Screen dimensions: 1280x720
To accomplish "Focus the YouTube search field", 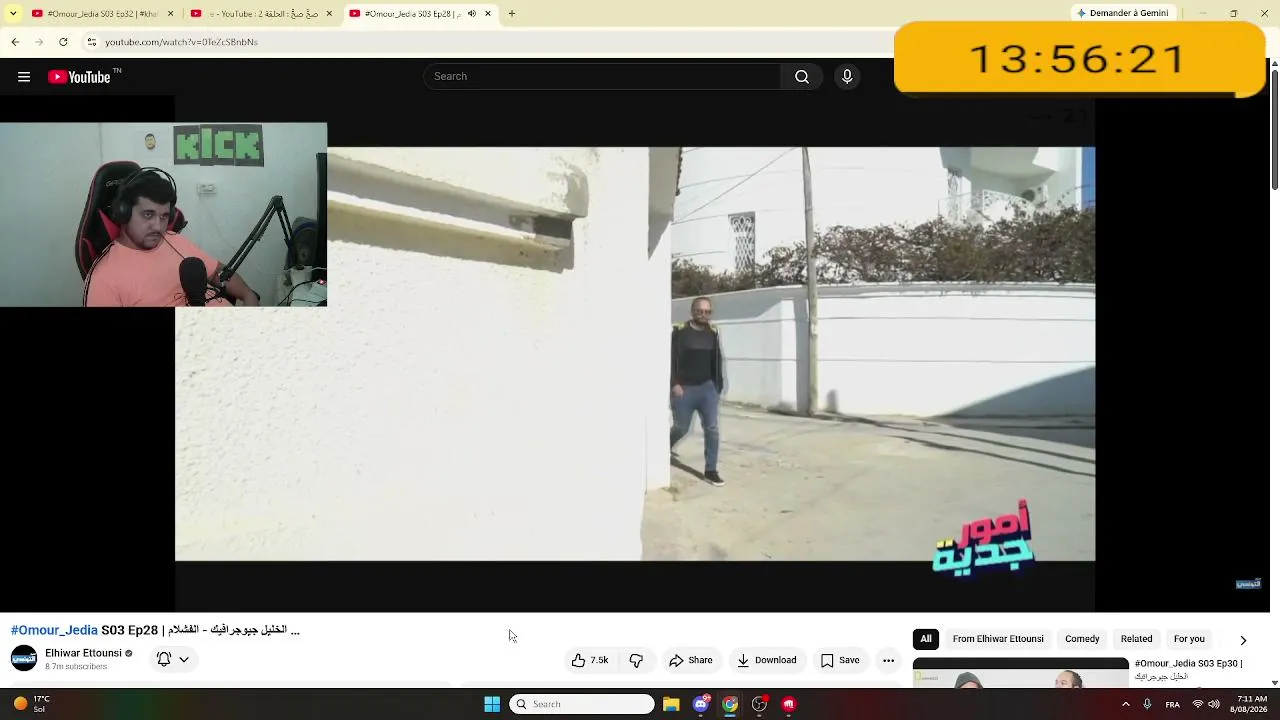I will (x=602, y=77).
